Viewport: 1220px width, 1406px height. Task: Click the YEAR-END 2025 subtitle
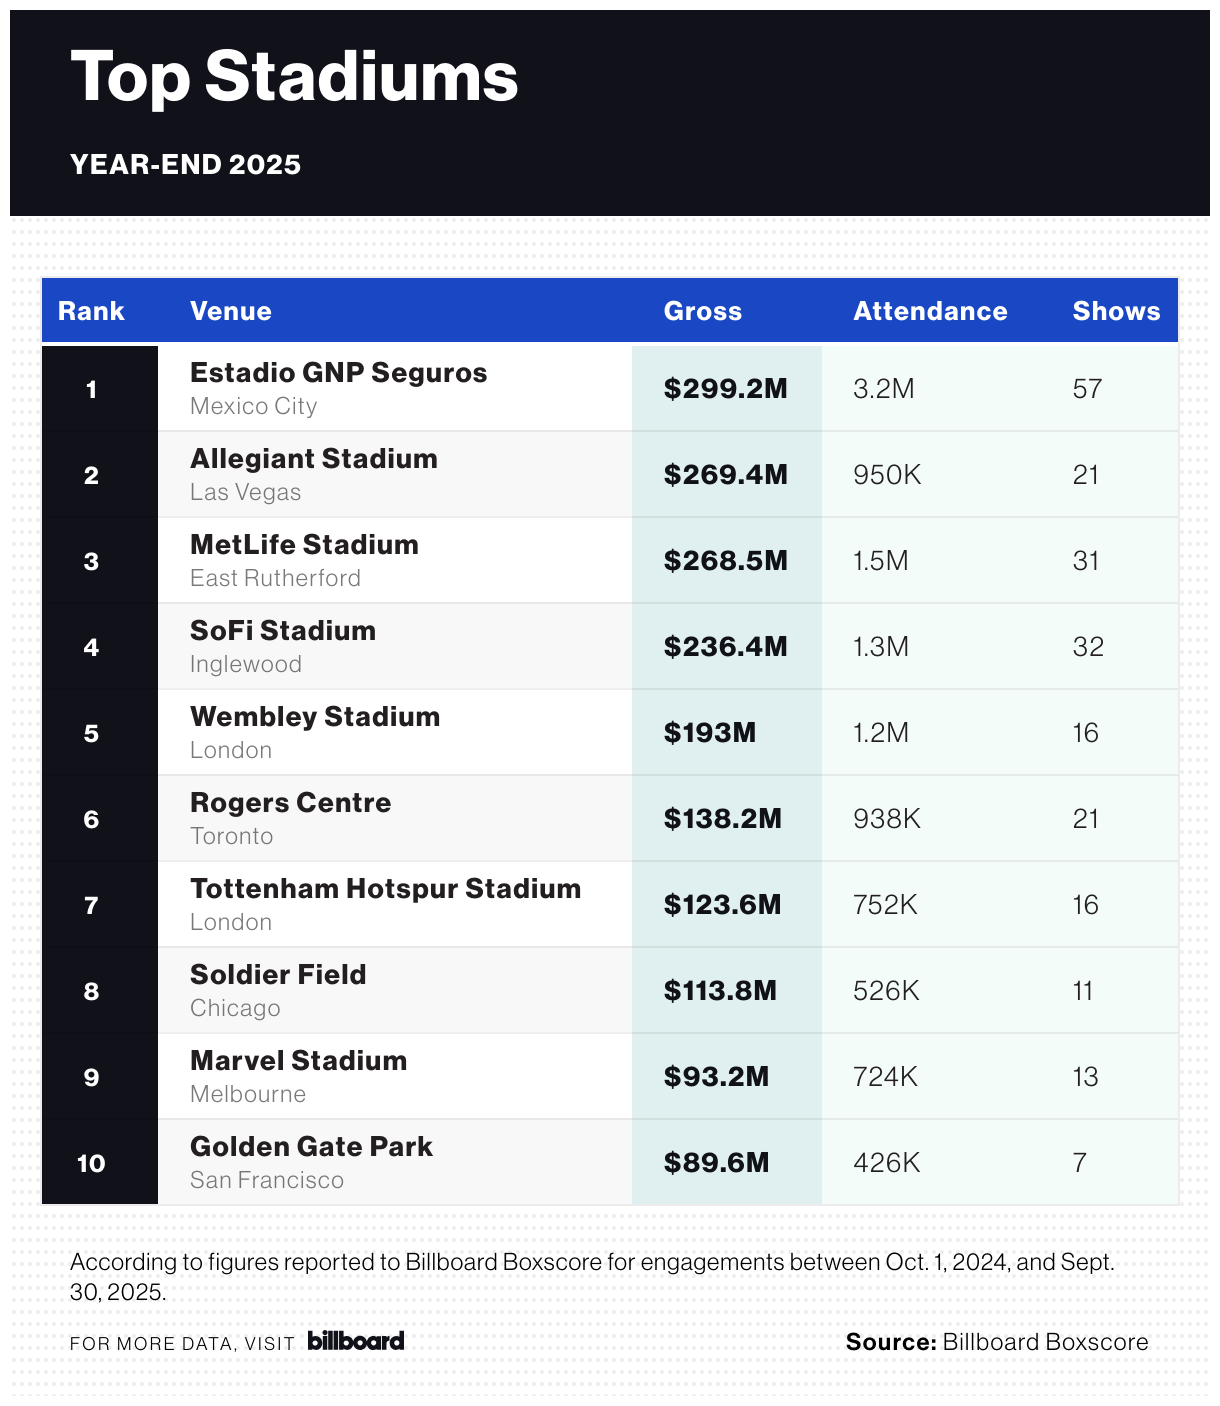click(x=186, y=164)
